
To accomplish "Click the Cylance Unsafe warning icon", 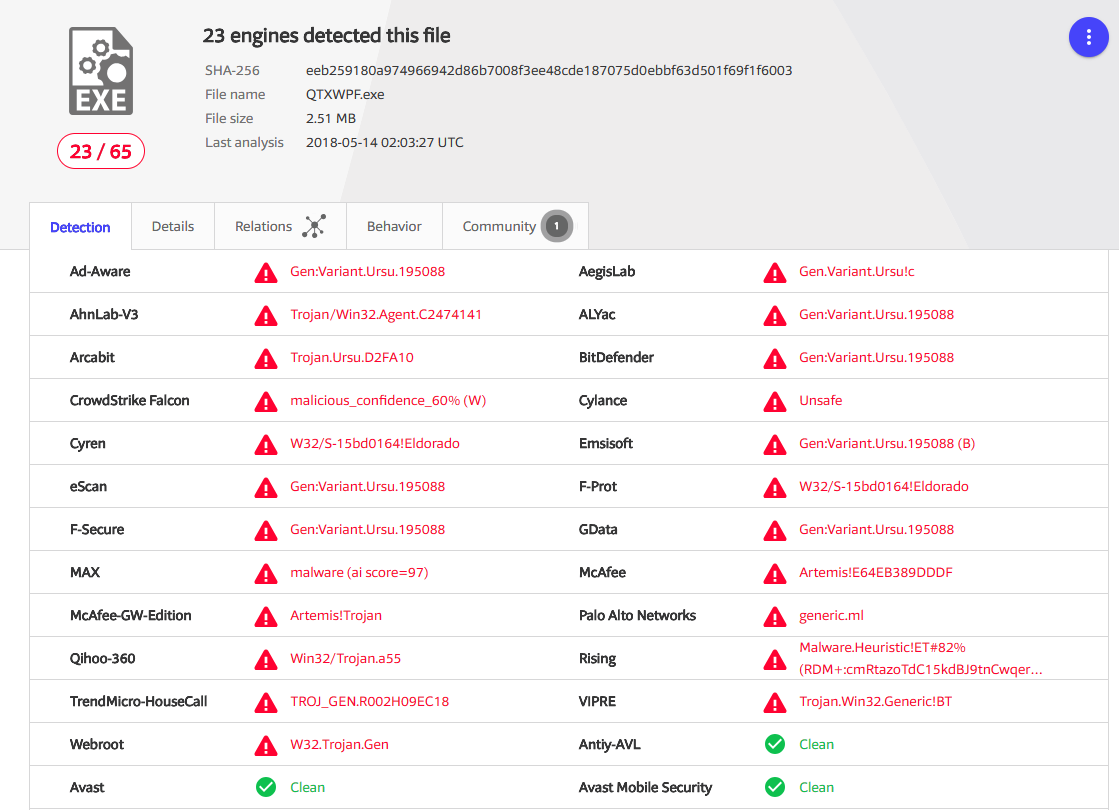I will (x=775, y=402).
